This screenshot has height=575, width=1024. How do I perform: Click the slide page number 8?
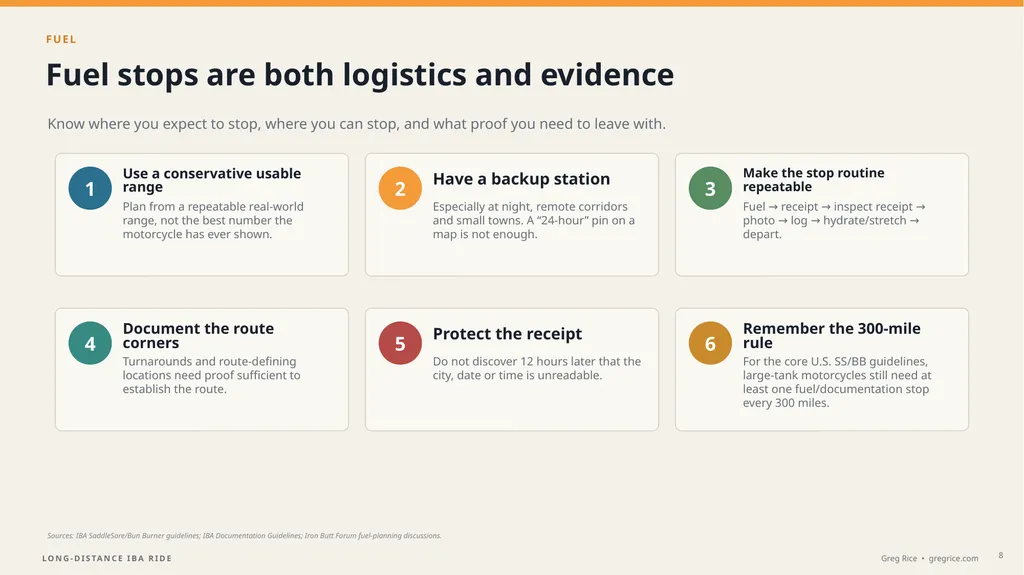pos(1000,555)
